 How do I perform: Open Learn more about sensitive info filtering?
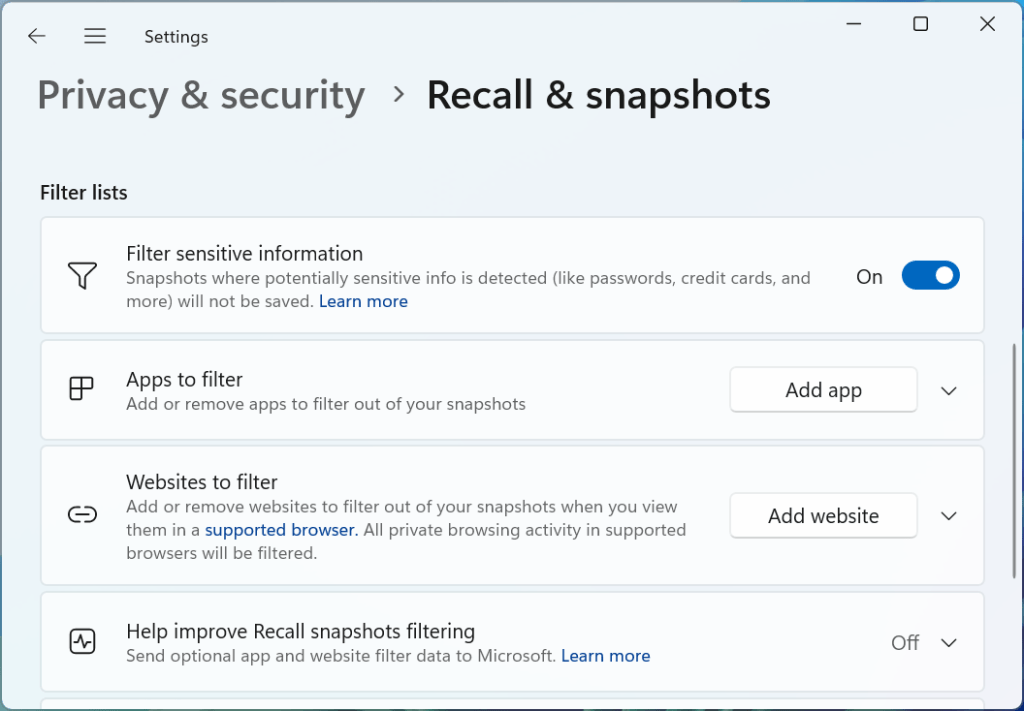363,301
